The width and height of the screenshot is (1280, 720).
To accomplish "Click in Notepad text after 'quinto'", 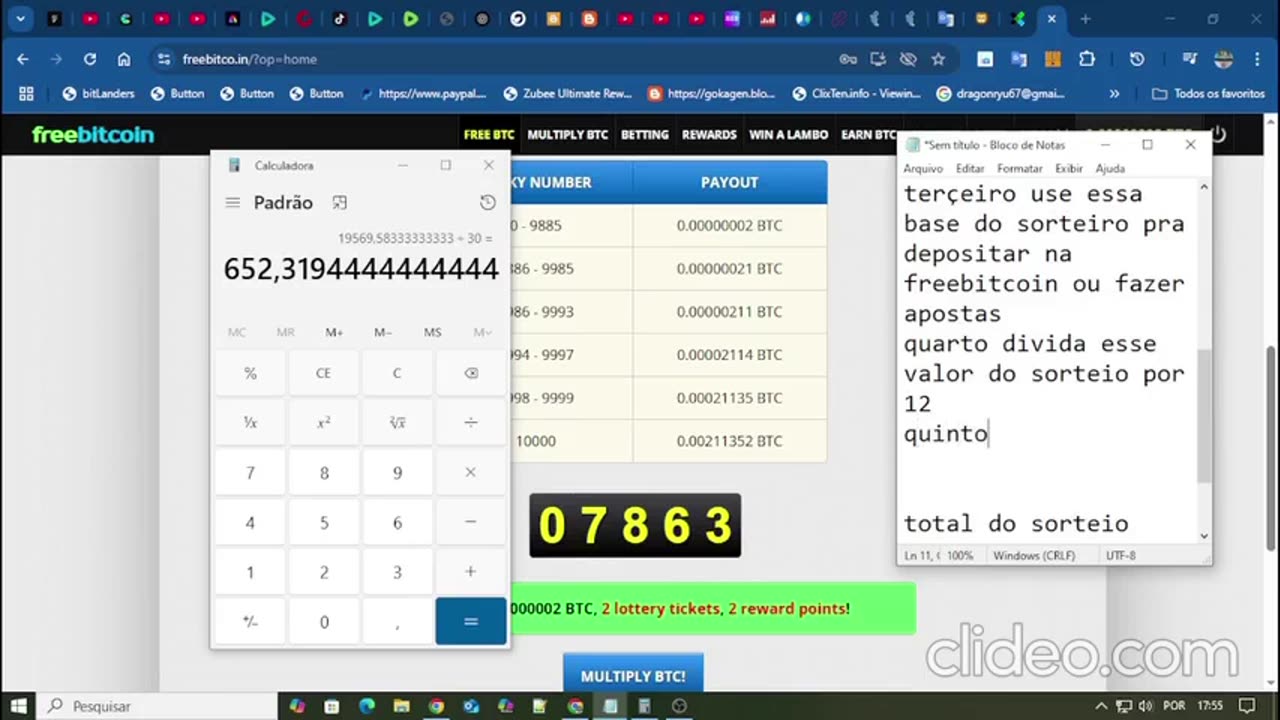I will coord(989,434).
